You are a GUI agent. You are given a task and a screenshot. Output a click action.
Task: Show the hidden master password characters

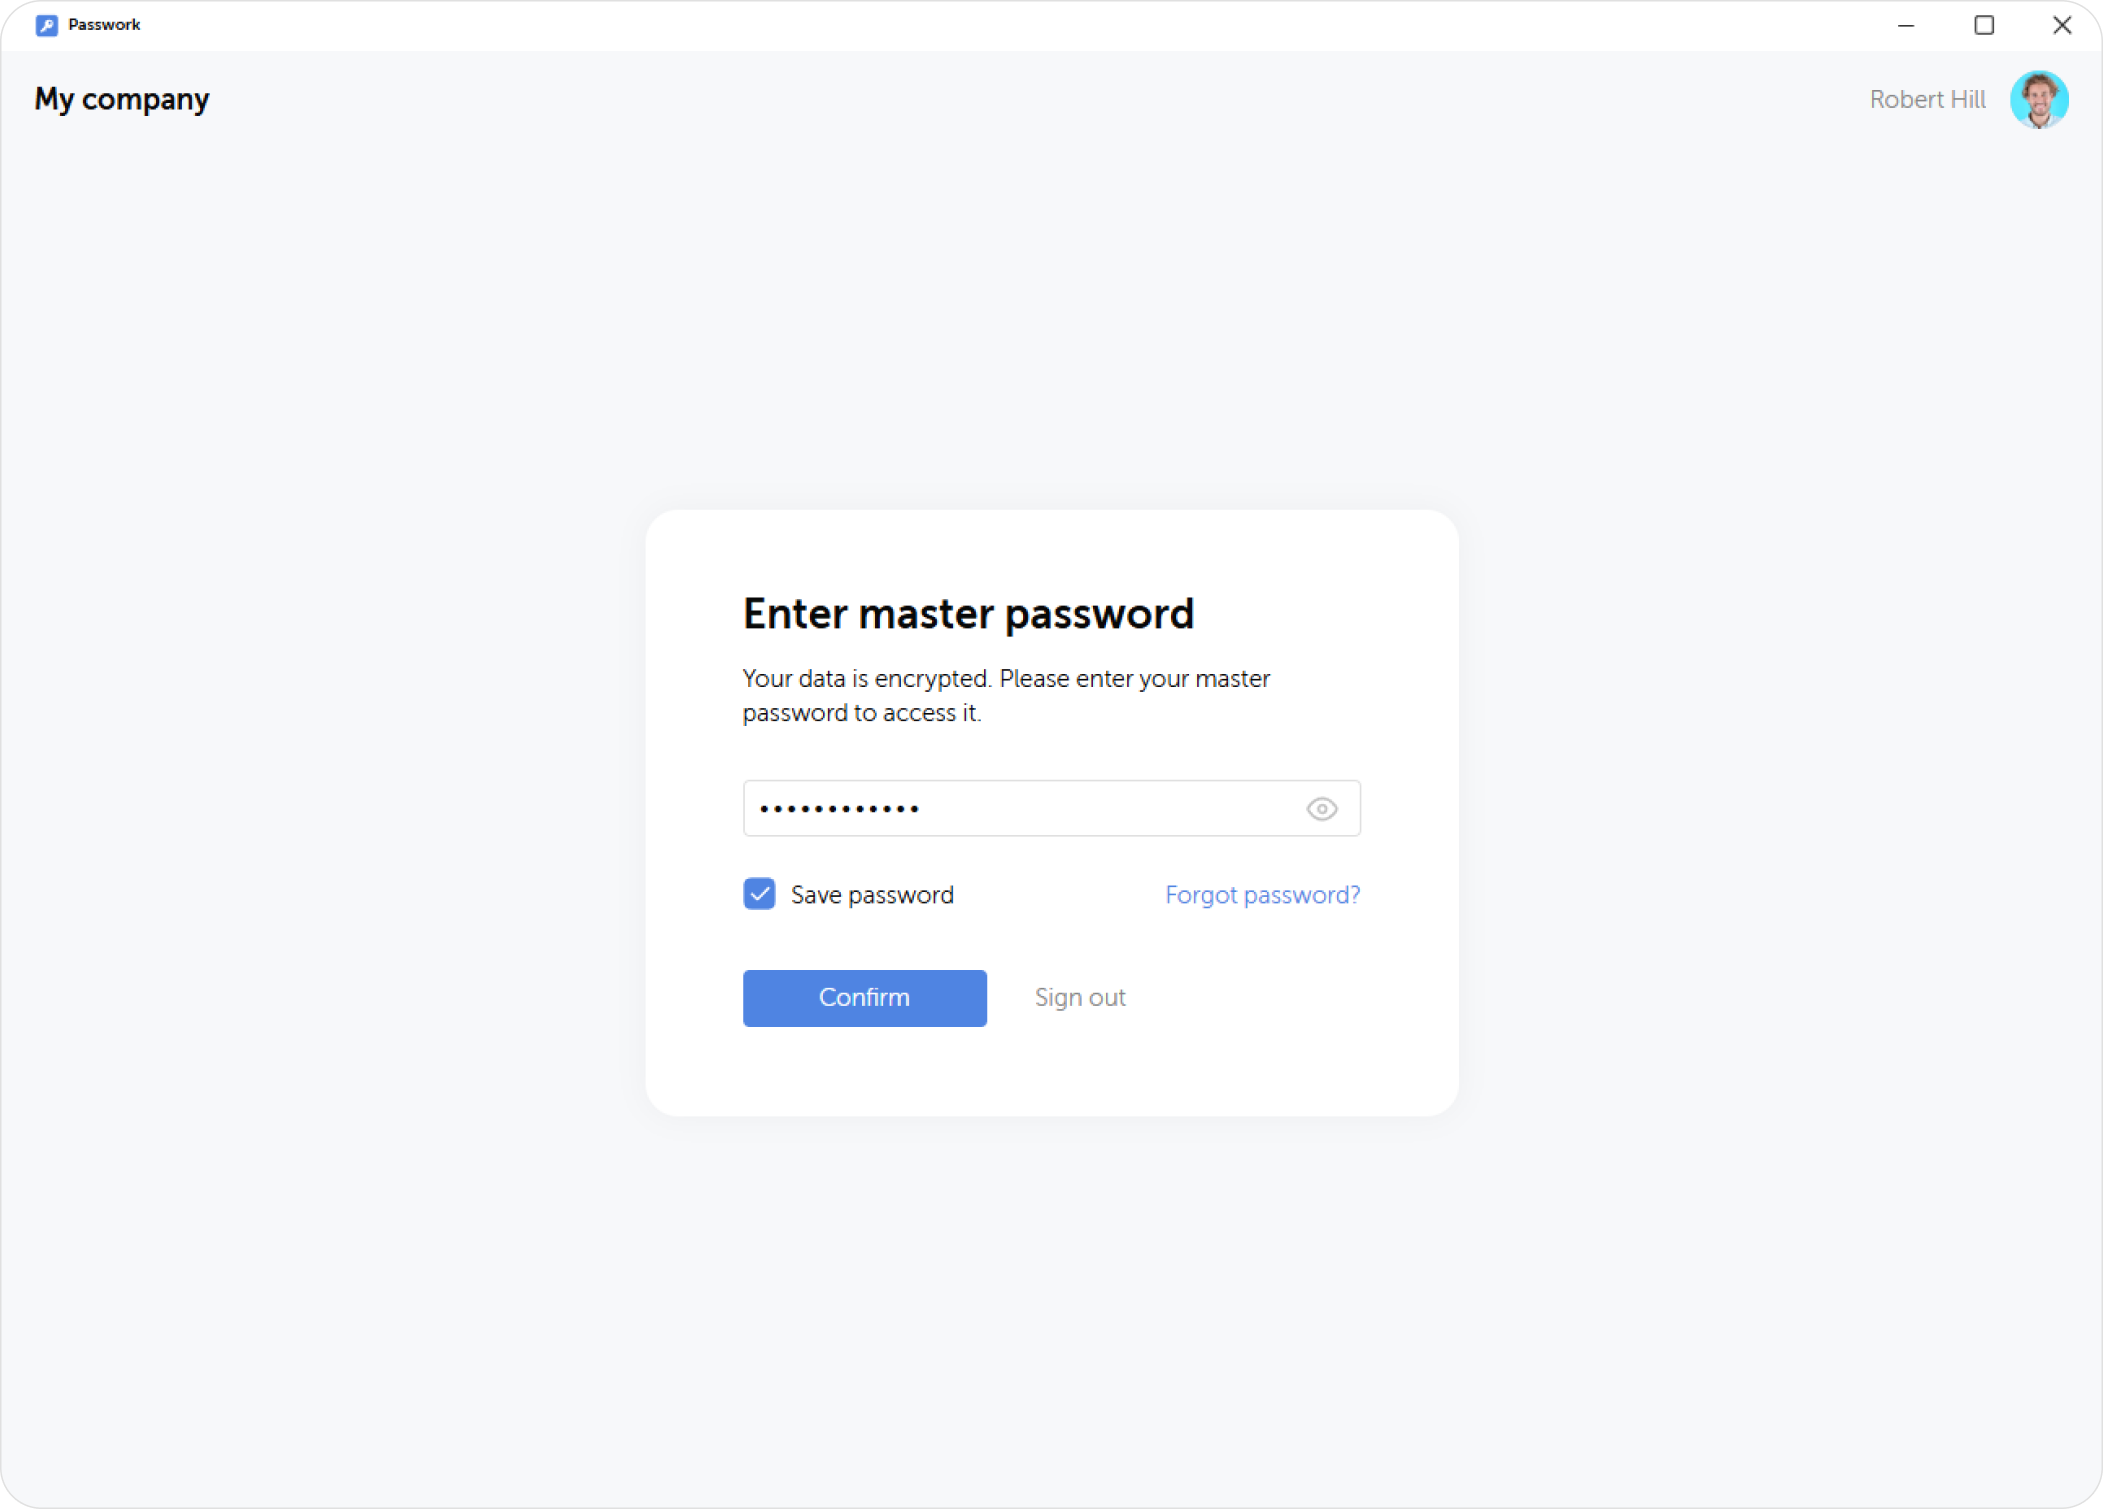click(1322, 808)
